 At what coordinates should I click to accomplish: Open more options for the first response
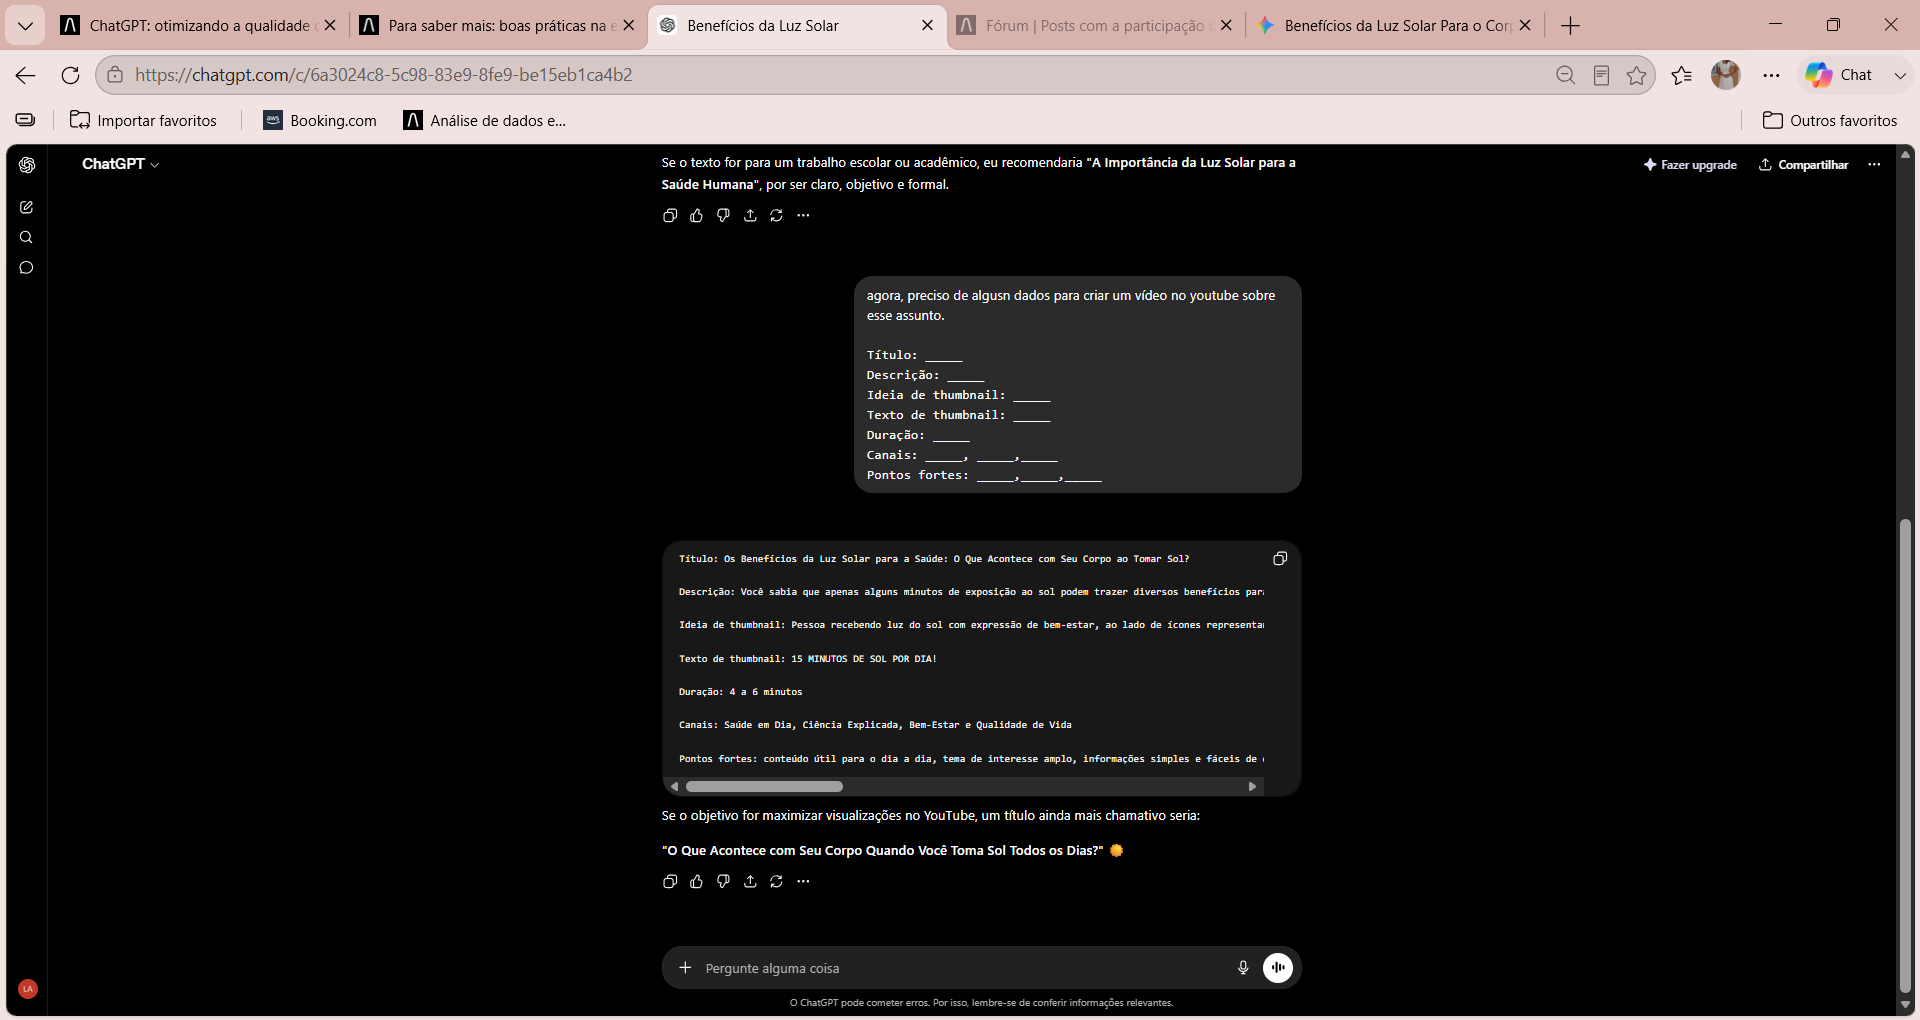click(x=803, y=215)
